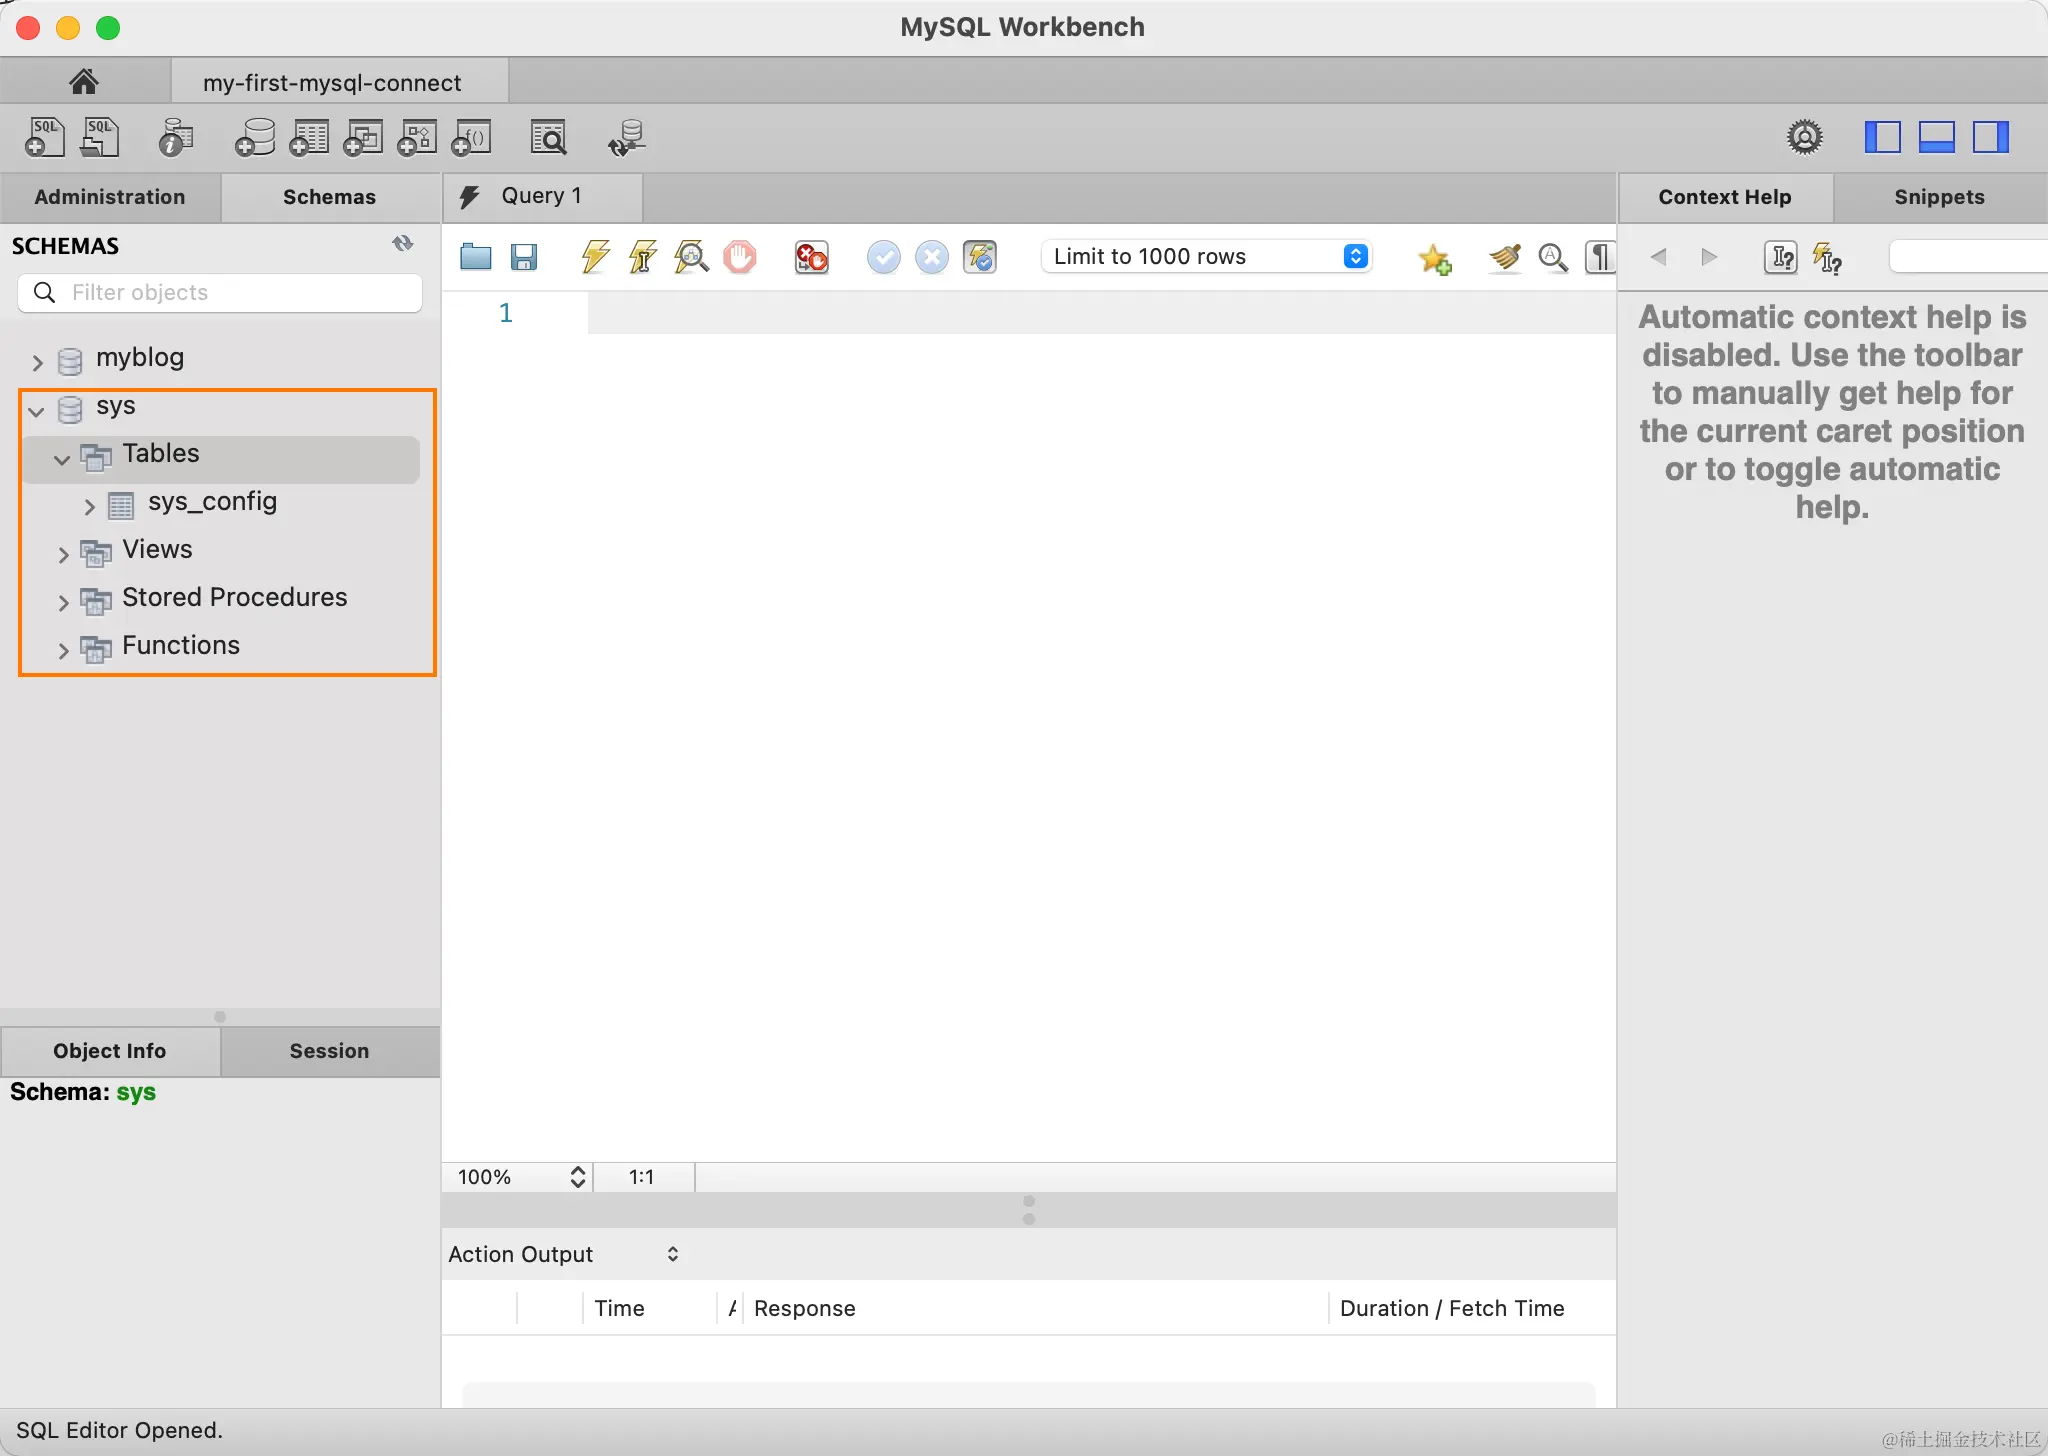
Task: Switch to Session tab
Action: [x=330, y=1051]
